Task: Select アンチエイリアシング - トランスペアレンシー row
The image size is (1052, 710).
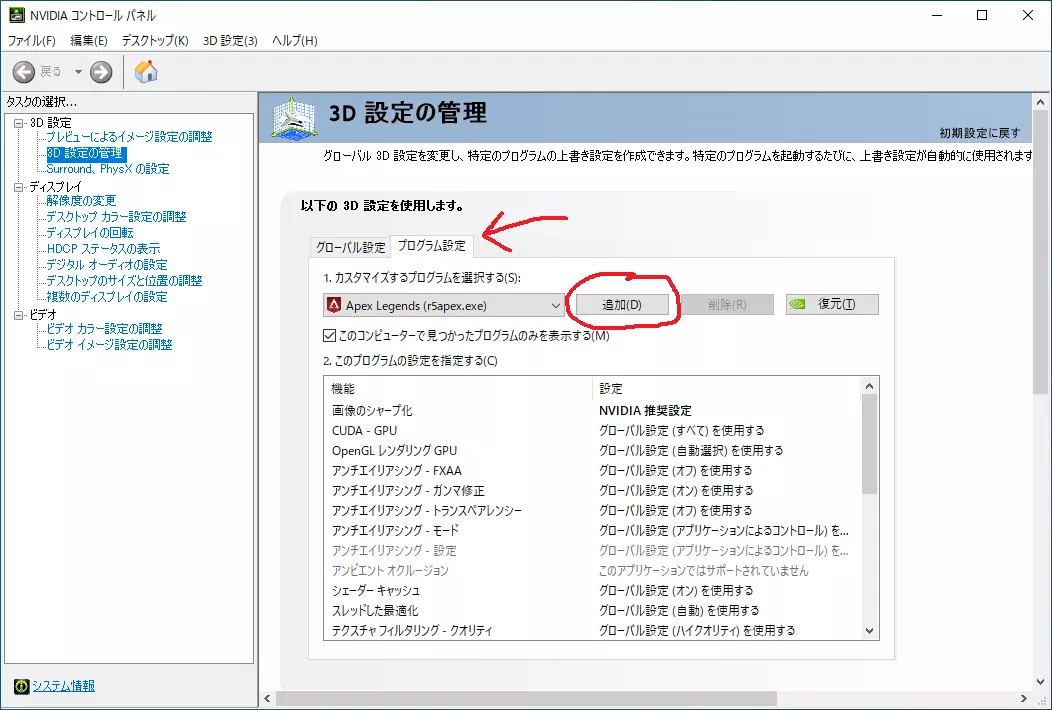Action: pos(592,511)
